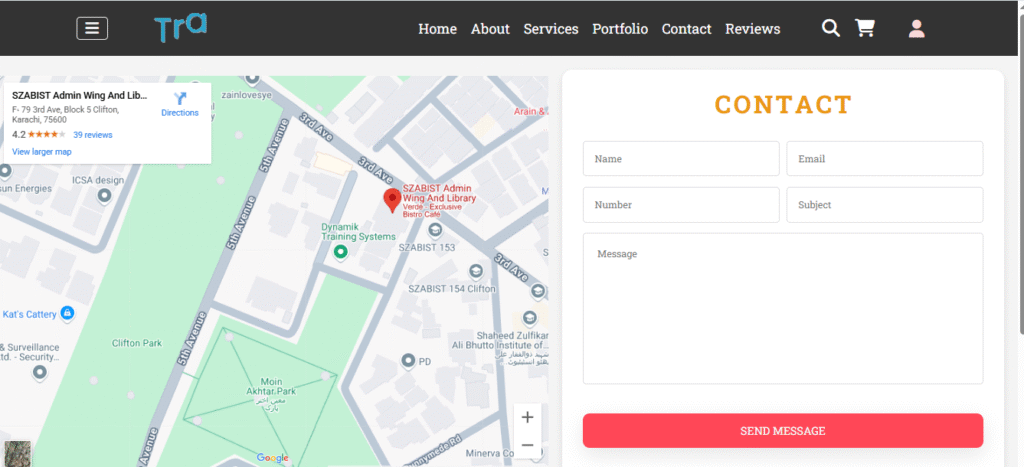This screenshot has width=1024, height=467.
Task: Focus the Number input field
Action: [x=681, y=204]
